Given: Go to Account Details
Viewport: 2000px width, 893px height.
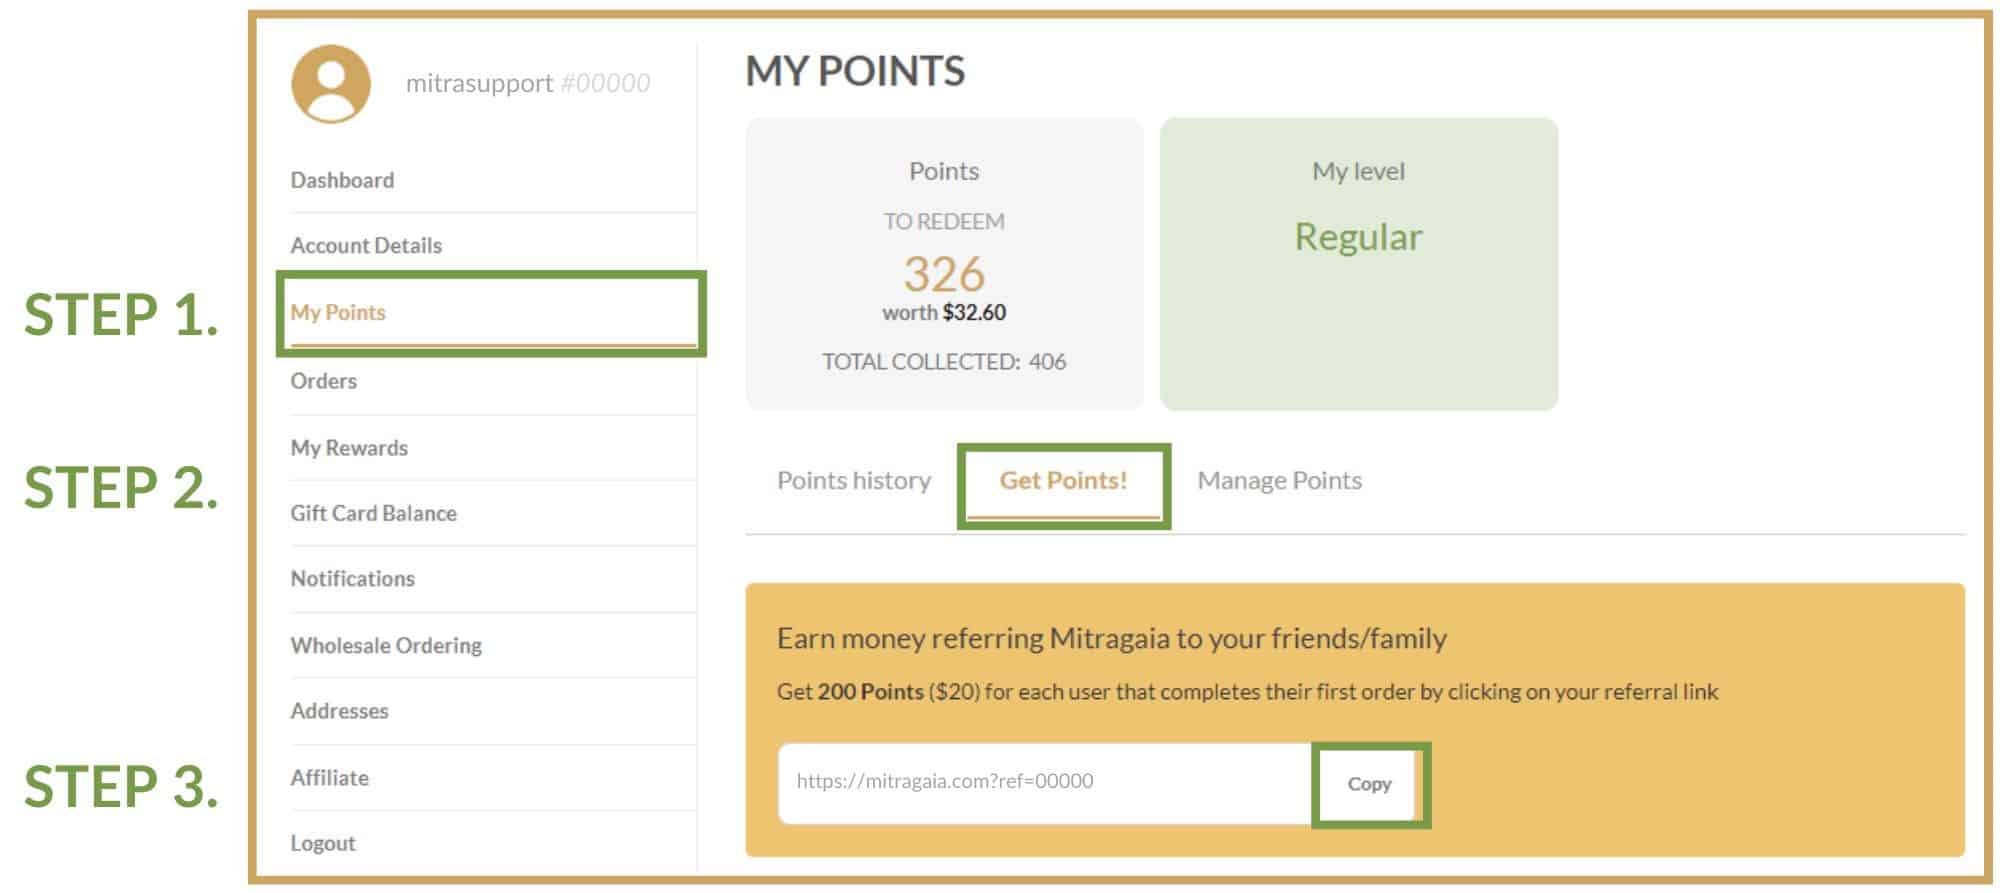Looking at the screenshot, I should pyautogui.click(x=366, y=245).
